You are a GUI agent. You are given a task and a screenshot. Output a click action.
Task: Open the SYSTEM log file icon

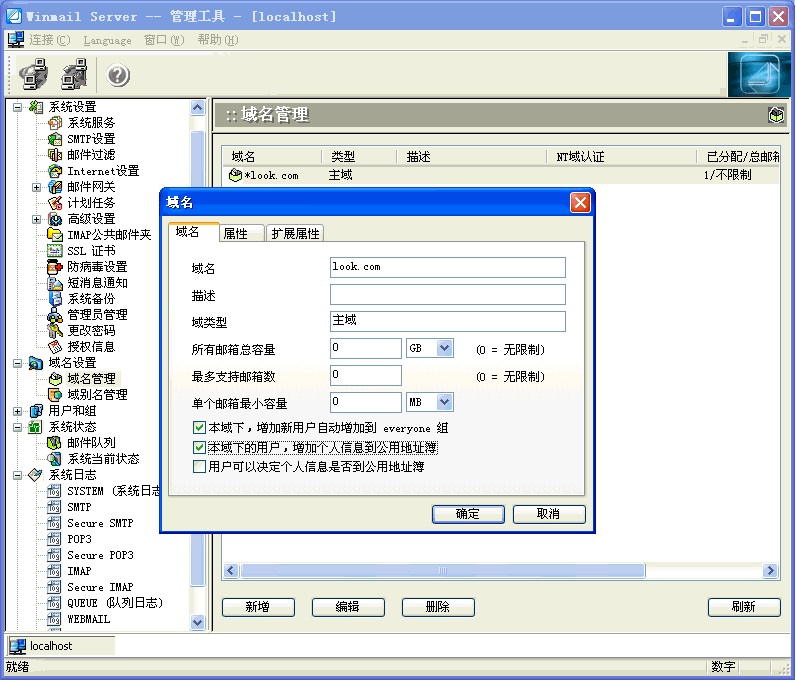[54, 491]
